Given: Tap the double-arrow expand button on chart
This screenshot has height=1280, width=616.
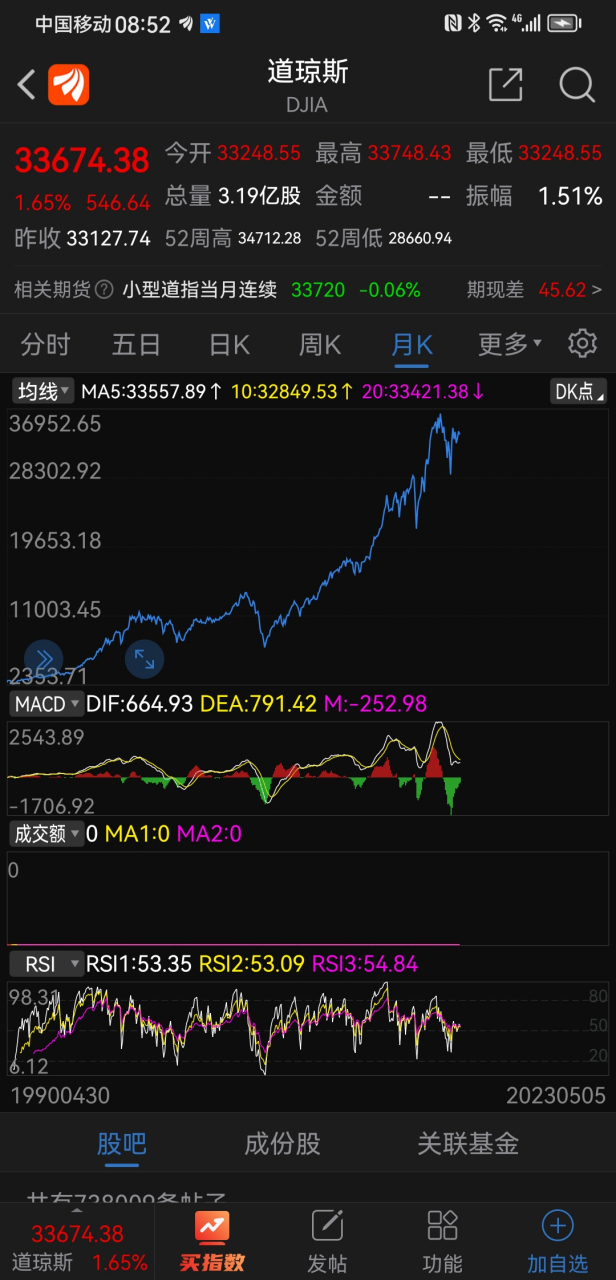Looking at the screenshot, I should (x=43, y=658).
